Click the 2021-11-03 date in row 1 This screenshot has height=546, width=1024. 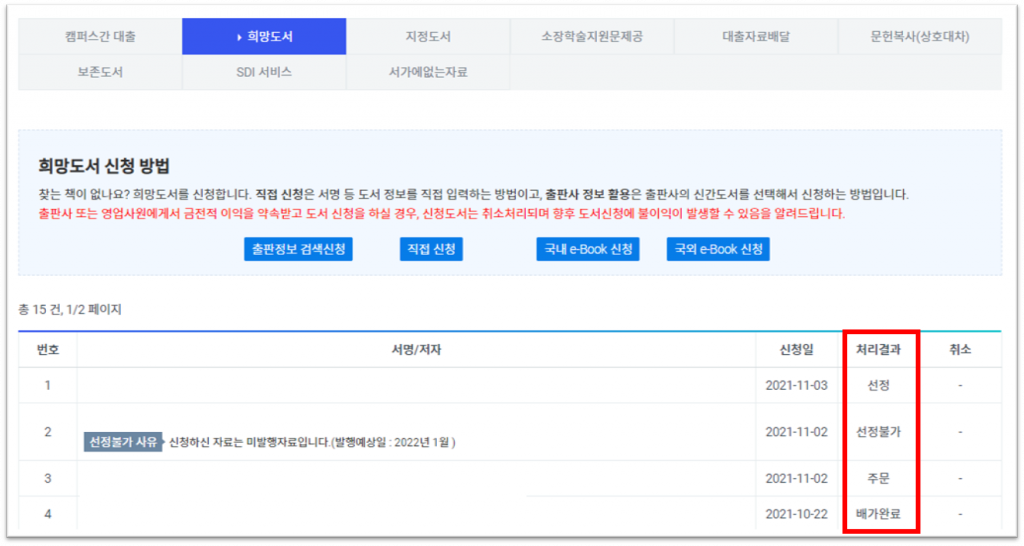click(797, 385)
